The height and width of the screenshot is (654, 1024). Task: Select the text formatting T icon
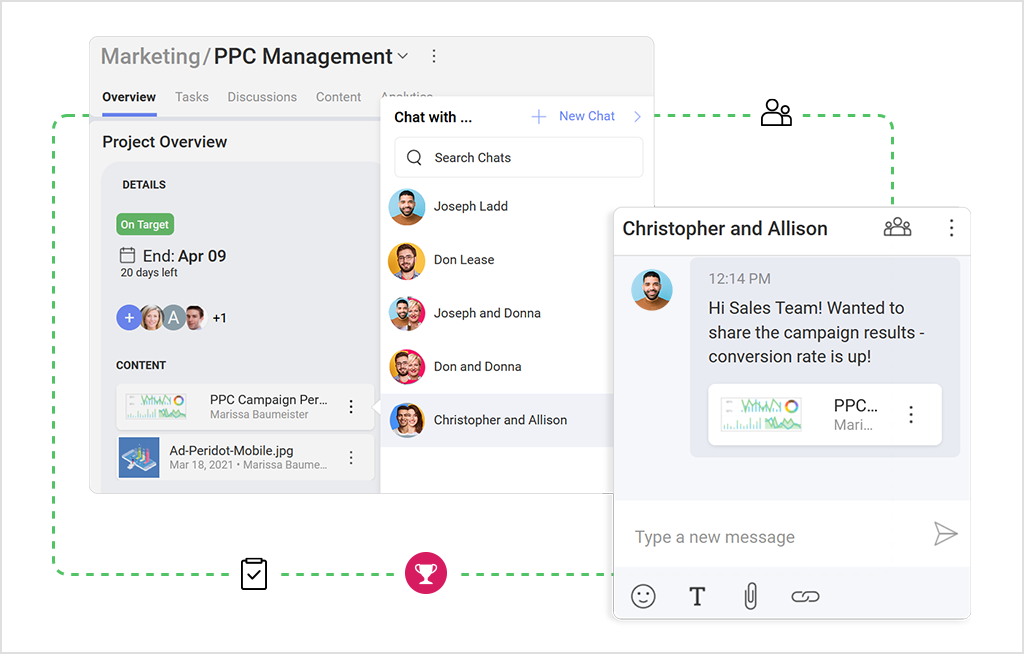coord(697,597)
